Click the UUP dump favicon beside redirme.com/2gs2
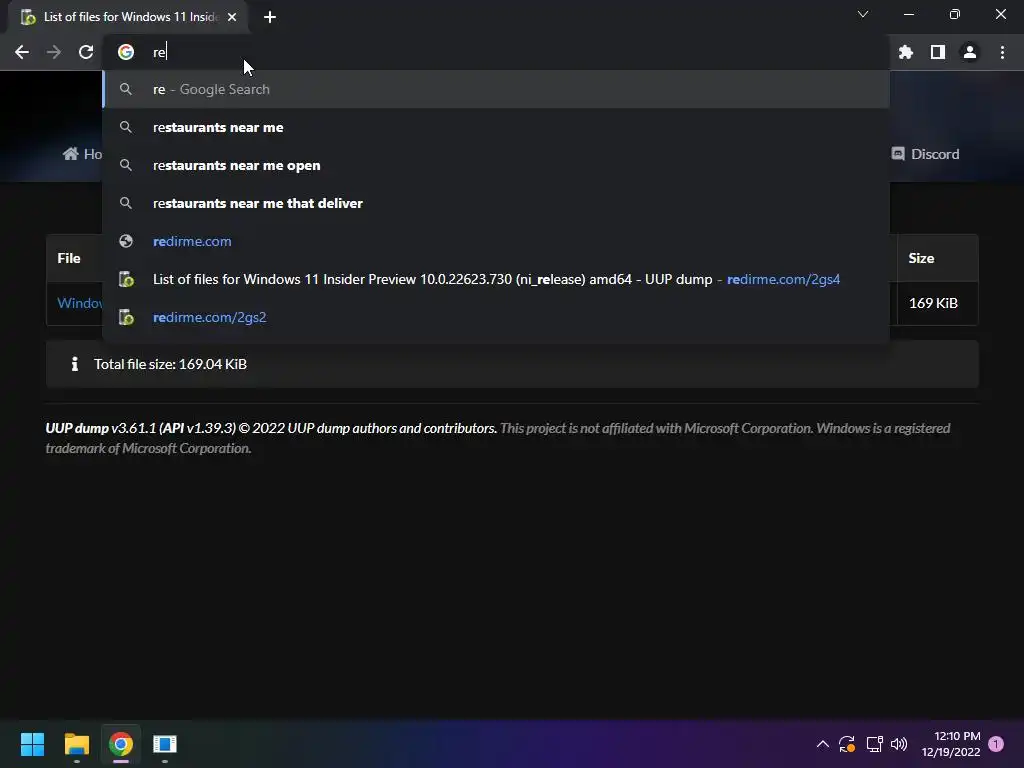1024x768 pixels. [126, 317]
